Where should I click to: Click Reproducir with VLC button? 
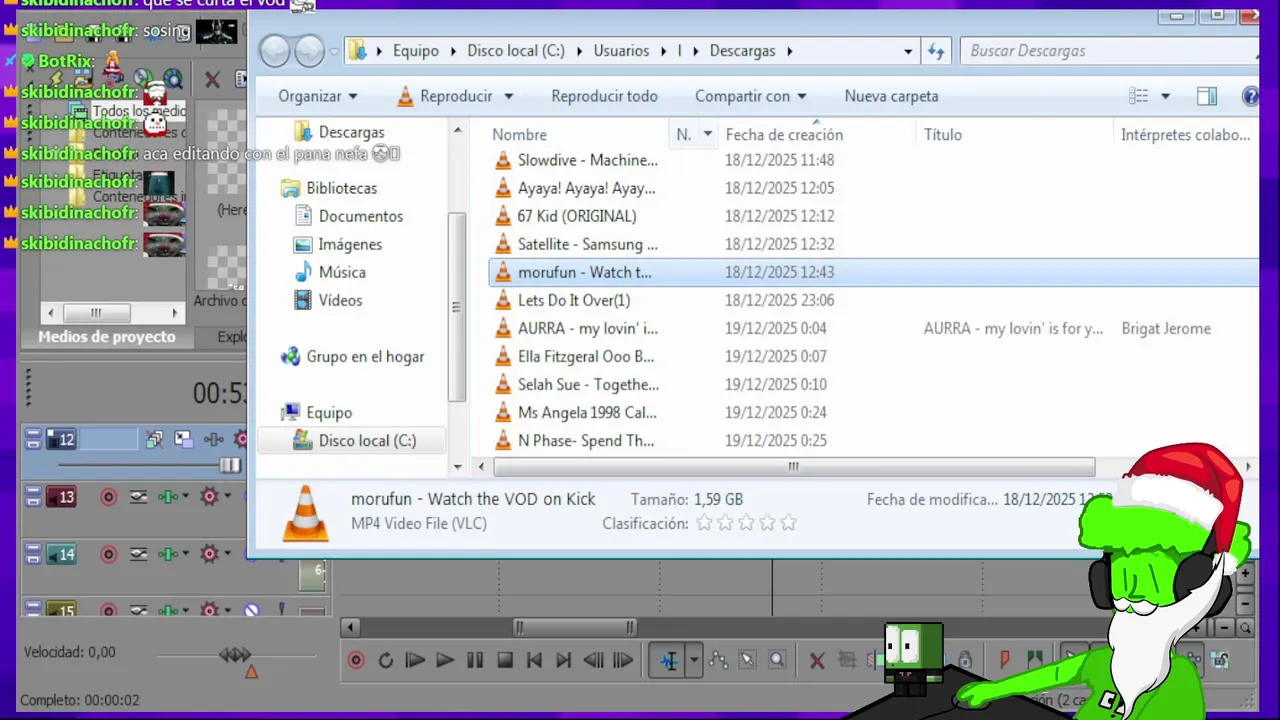pyautogui.click(x=445, y=96)
